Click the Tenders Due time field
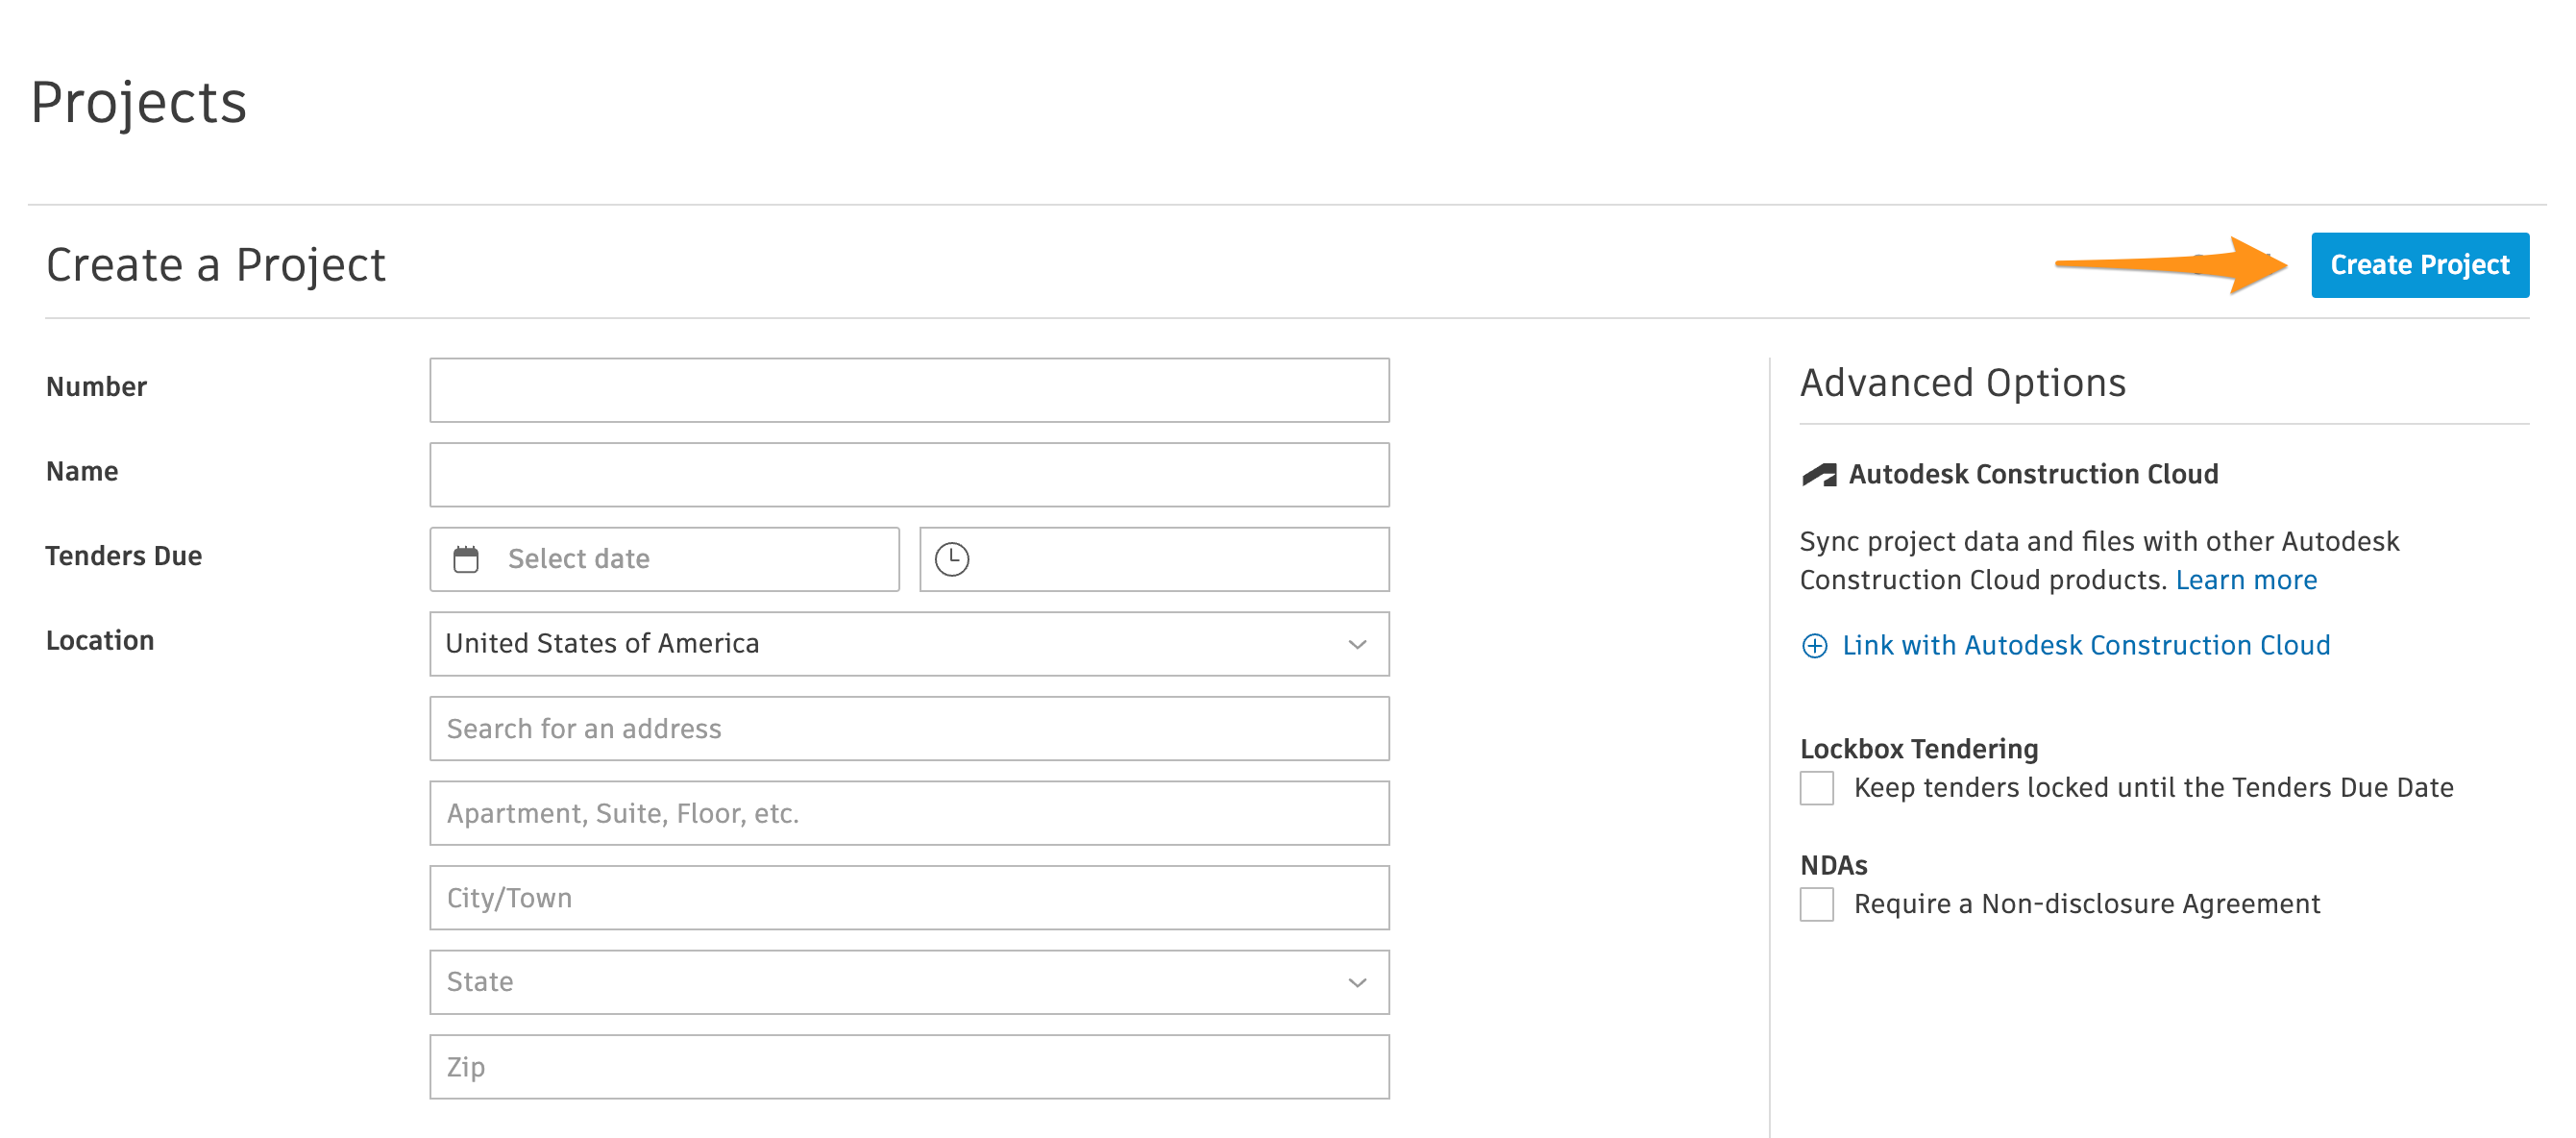 pyautogui.click(x=1154, y=559)
